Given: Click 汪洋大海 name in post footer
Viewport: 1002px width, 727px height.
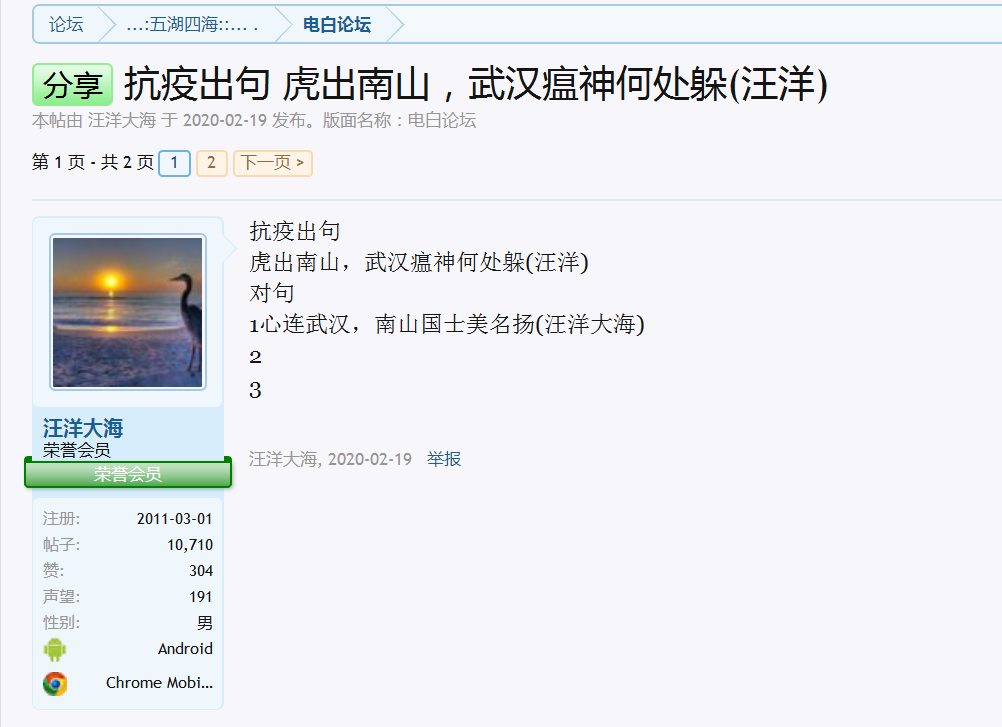Looking at the screenshot, I should (x=283, y=459).
